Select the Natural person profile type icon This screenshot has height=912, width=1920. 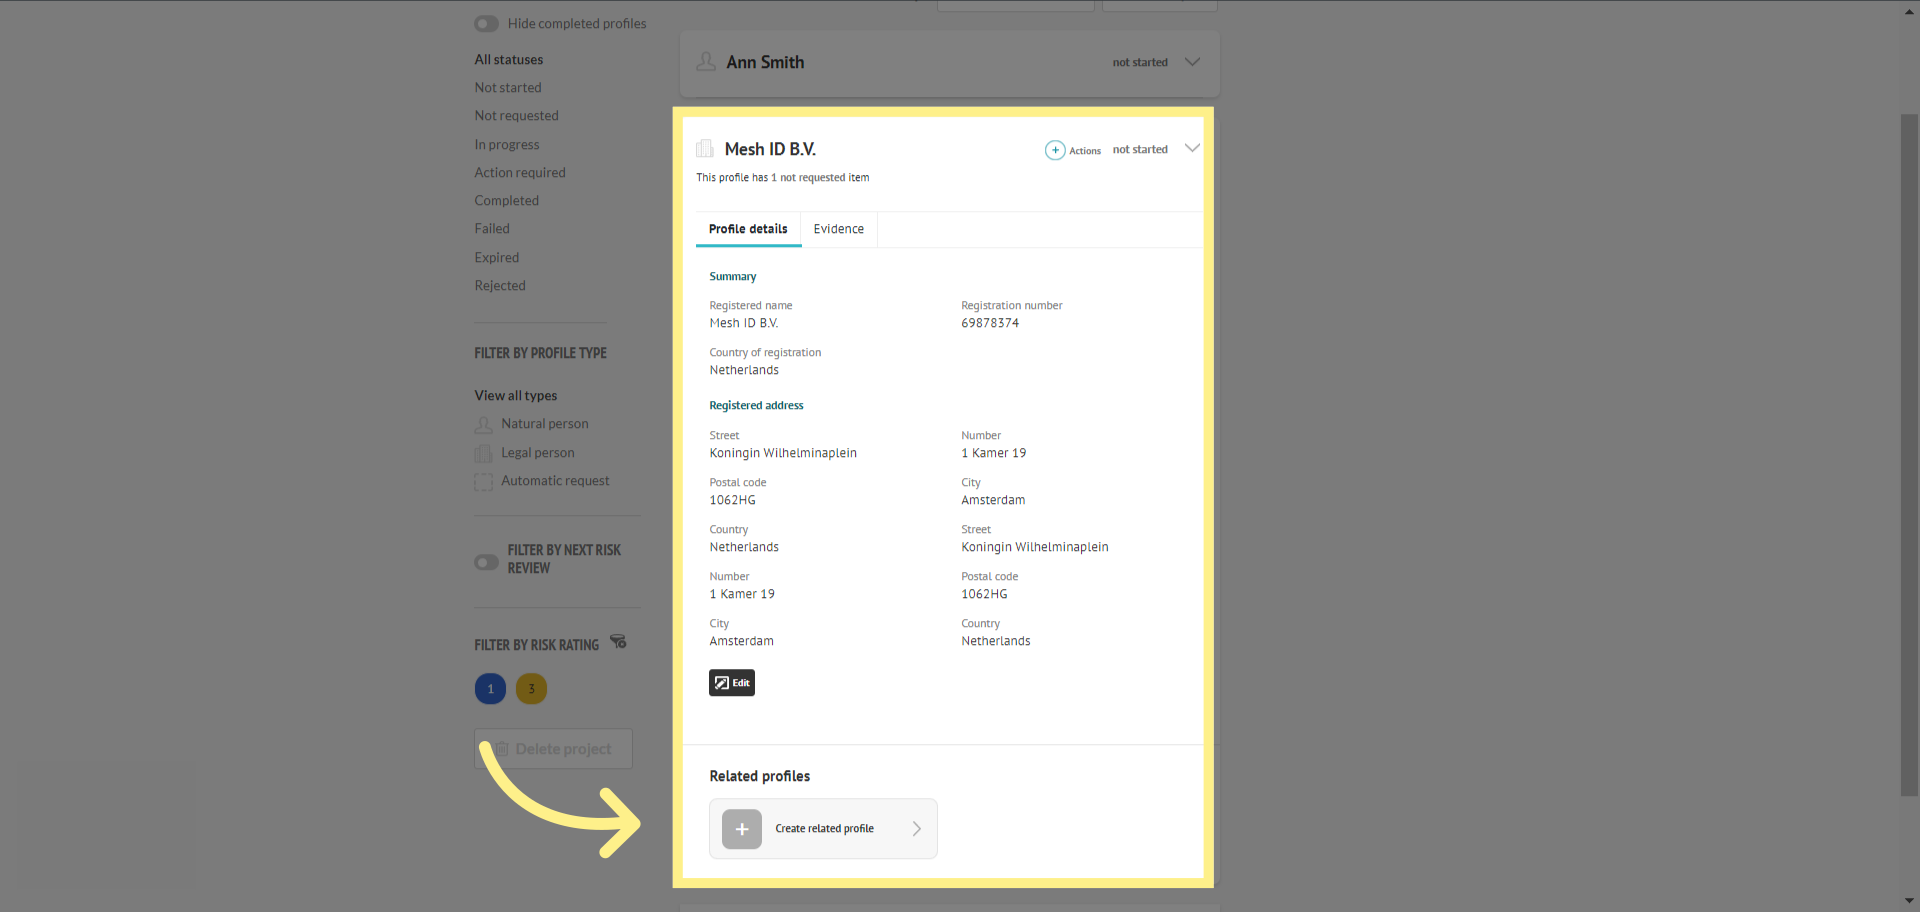[484, 424]
